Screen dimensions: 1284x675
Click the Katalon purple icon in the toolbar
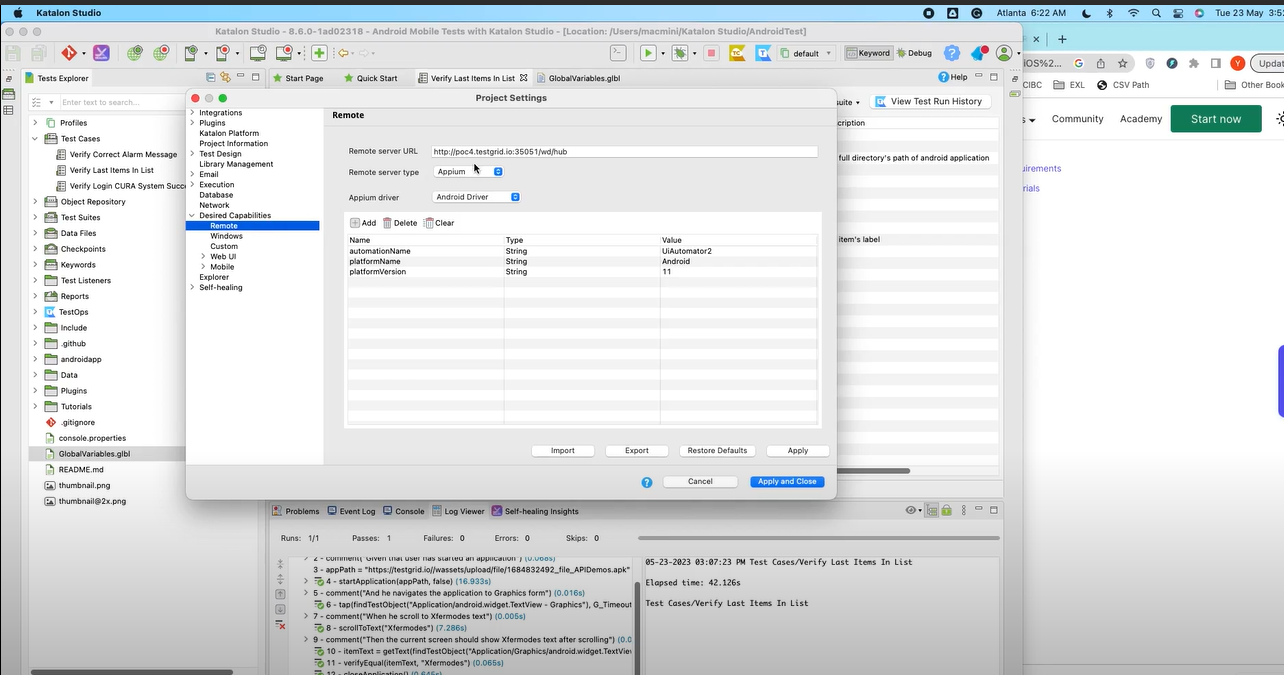[x=100, y=53]
